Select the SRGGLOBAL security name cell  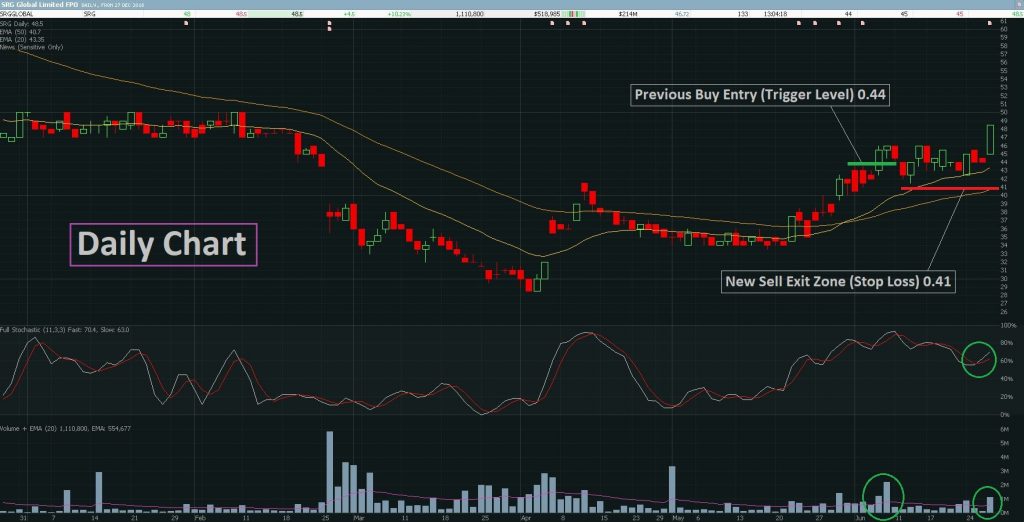(x=16, y=13)
